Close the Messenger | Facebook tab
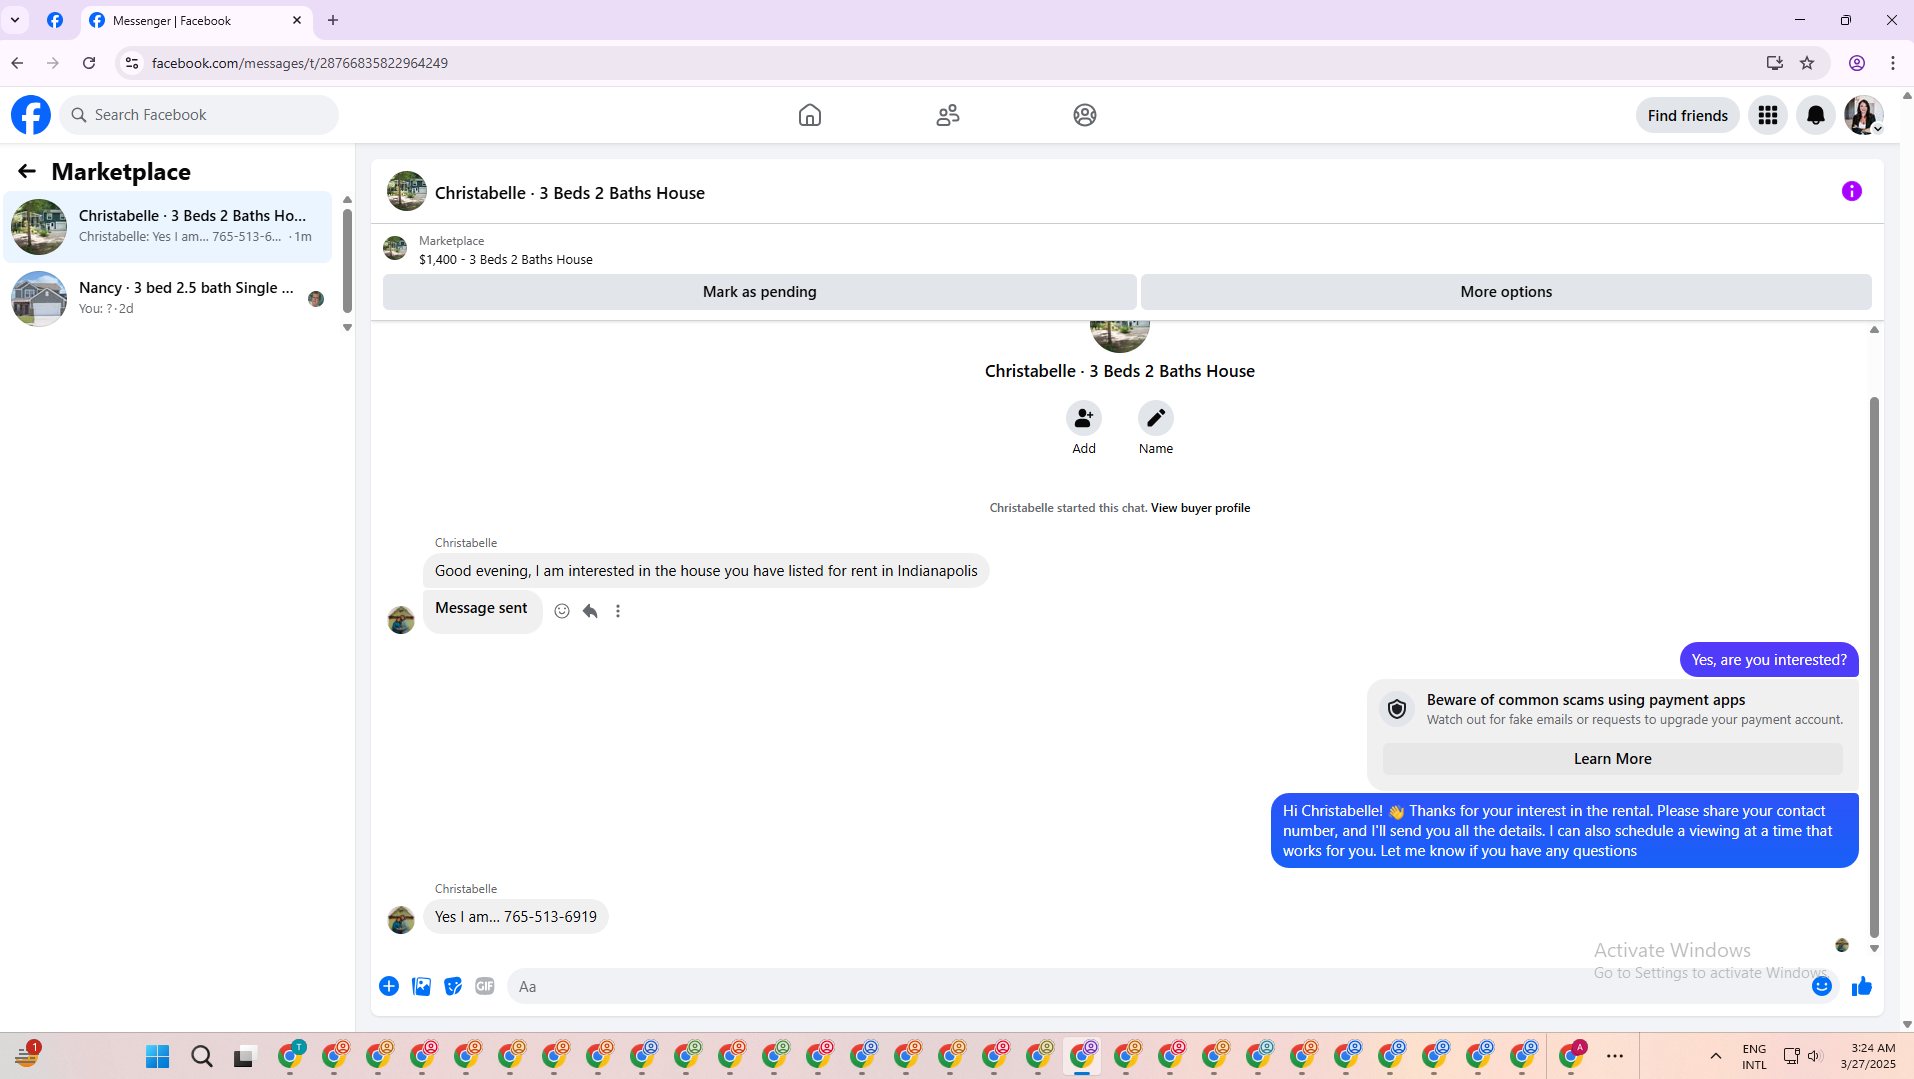 pos(297,20)
